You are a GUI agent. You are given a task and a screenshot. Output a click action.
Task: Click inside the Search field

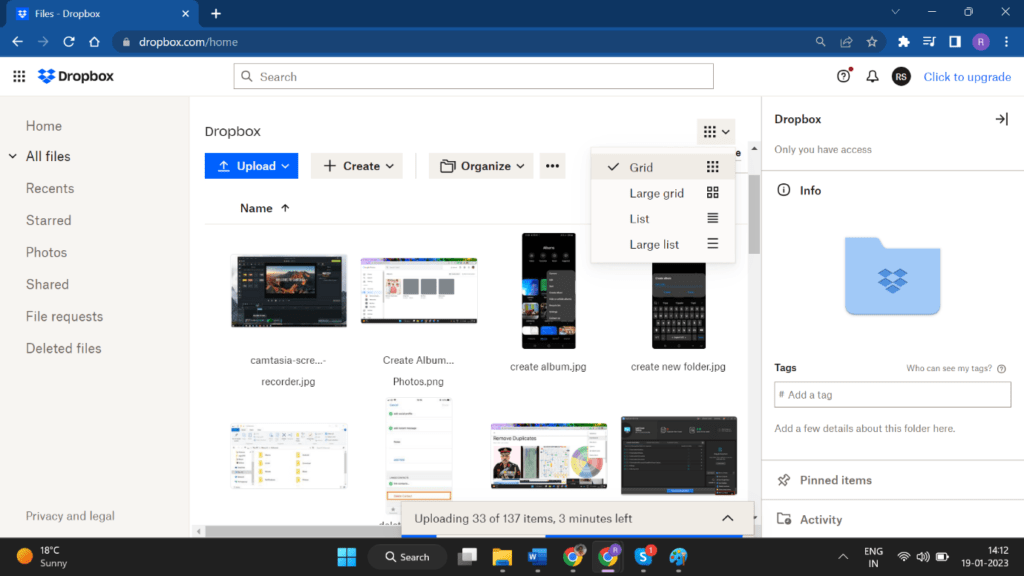point(473,76)
